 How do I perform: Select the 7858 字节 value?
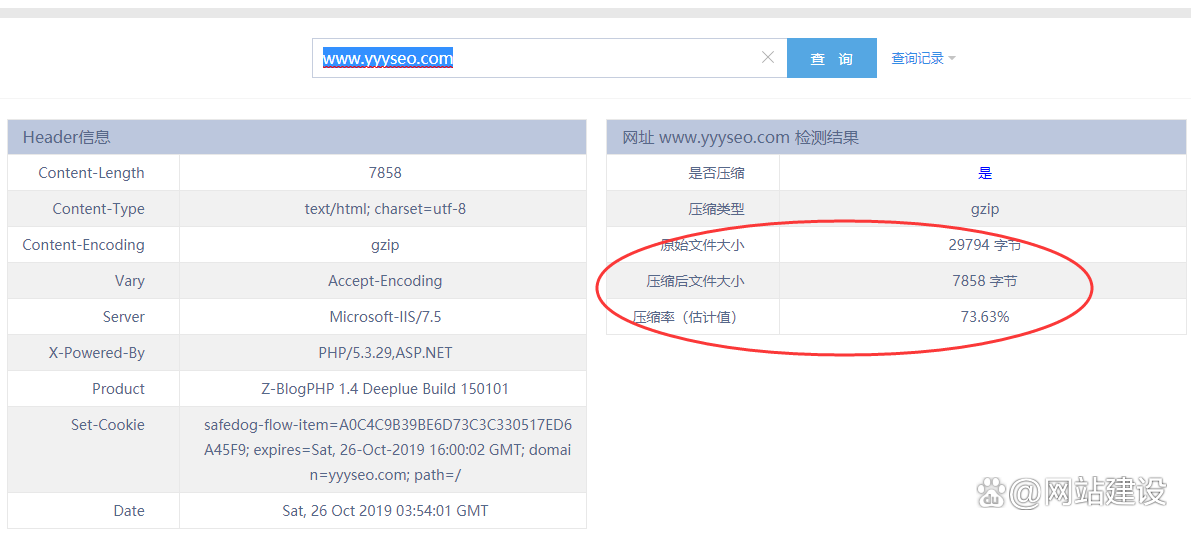(x=984, y=281)
